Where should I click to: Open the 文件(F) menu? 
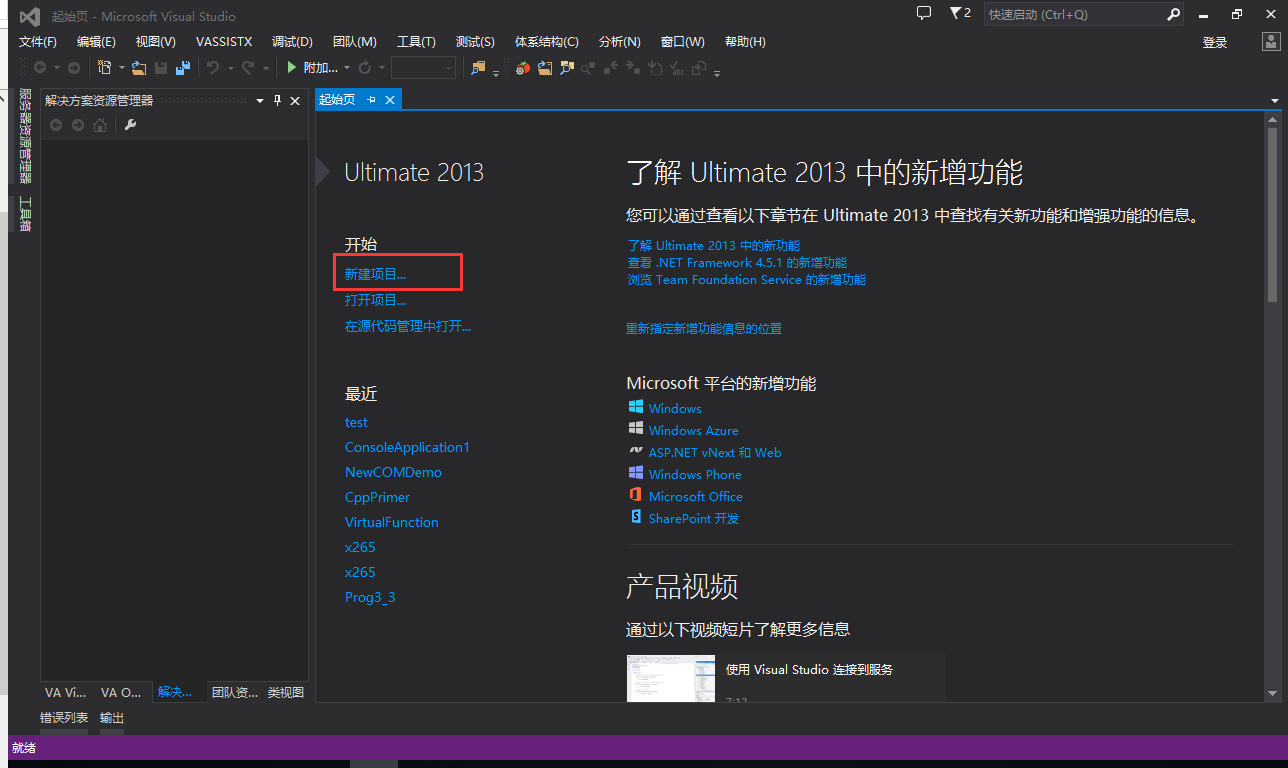[x=38, y=41]
